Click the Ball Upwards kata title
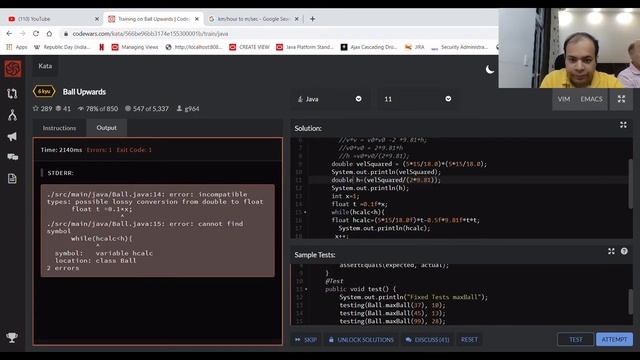640x360 pixels. click(x=84, y=92)
